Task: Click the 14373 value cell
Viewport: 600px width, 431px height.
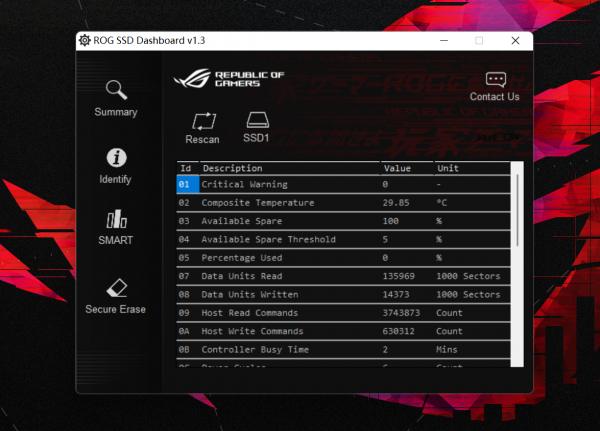Action: [396, 295]
